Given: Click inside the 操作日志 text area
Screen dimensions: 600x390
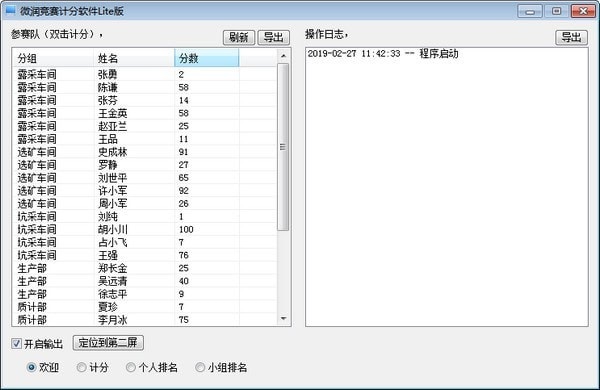Looking at the screenshot, I should click(x=447, y=187).
